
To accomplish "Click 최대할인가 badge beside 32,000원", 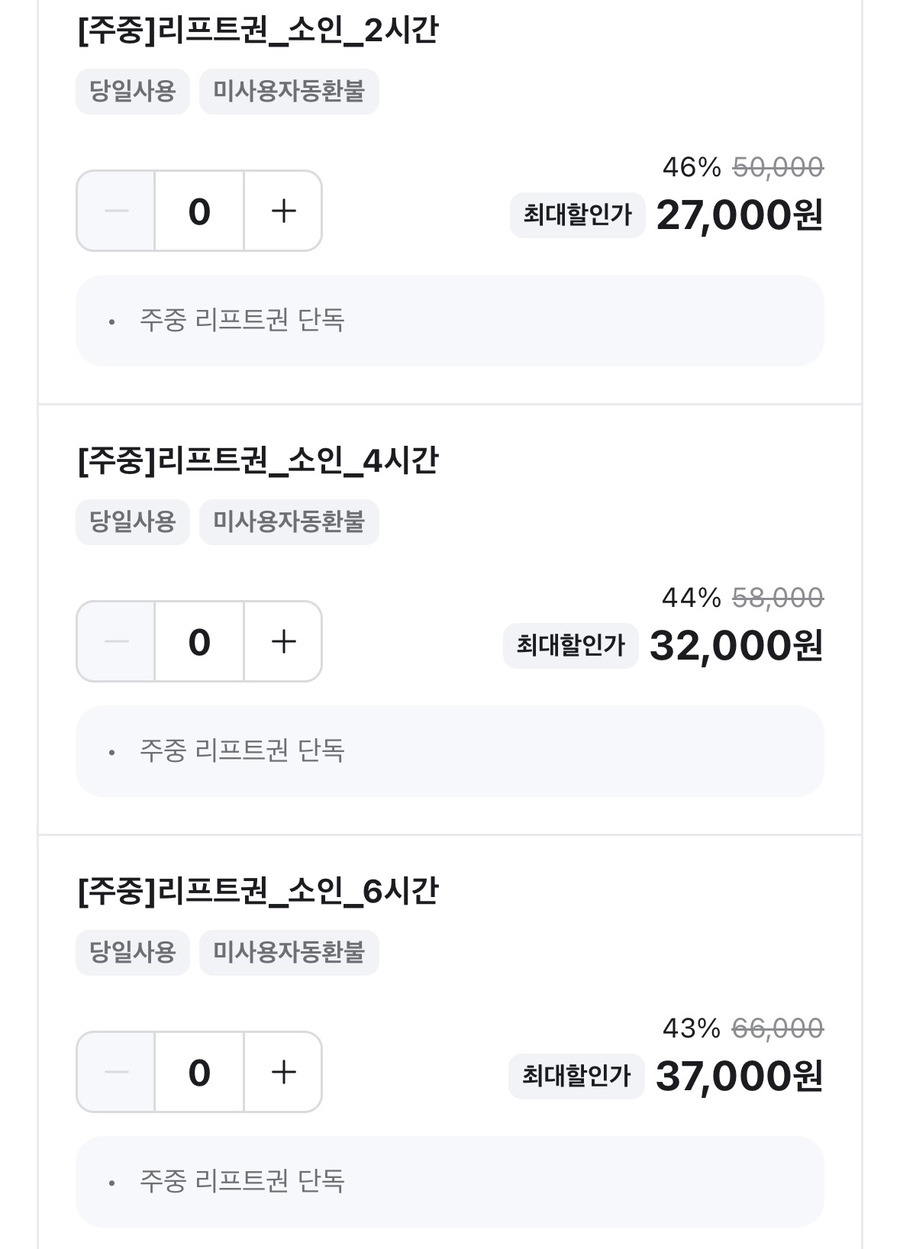I will 571,646.
